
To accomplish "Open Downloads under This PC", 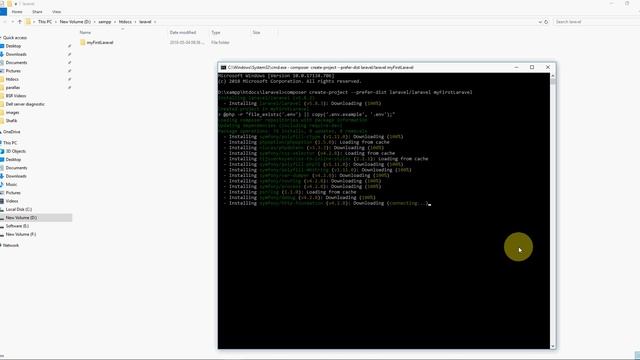I will click(x=16, y=176).
